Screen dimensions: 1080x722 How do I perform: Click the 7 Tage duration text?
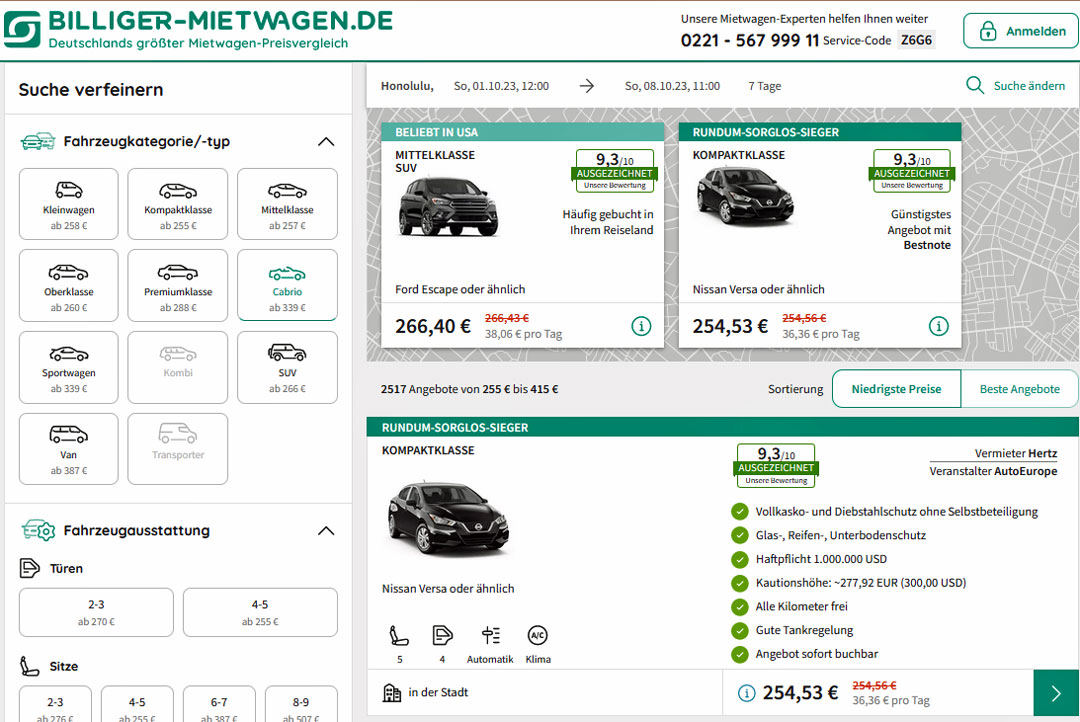pos(765,86)
